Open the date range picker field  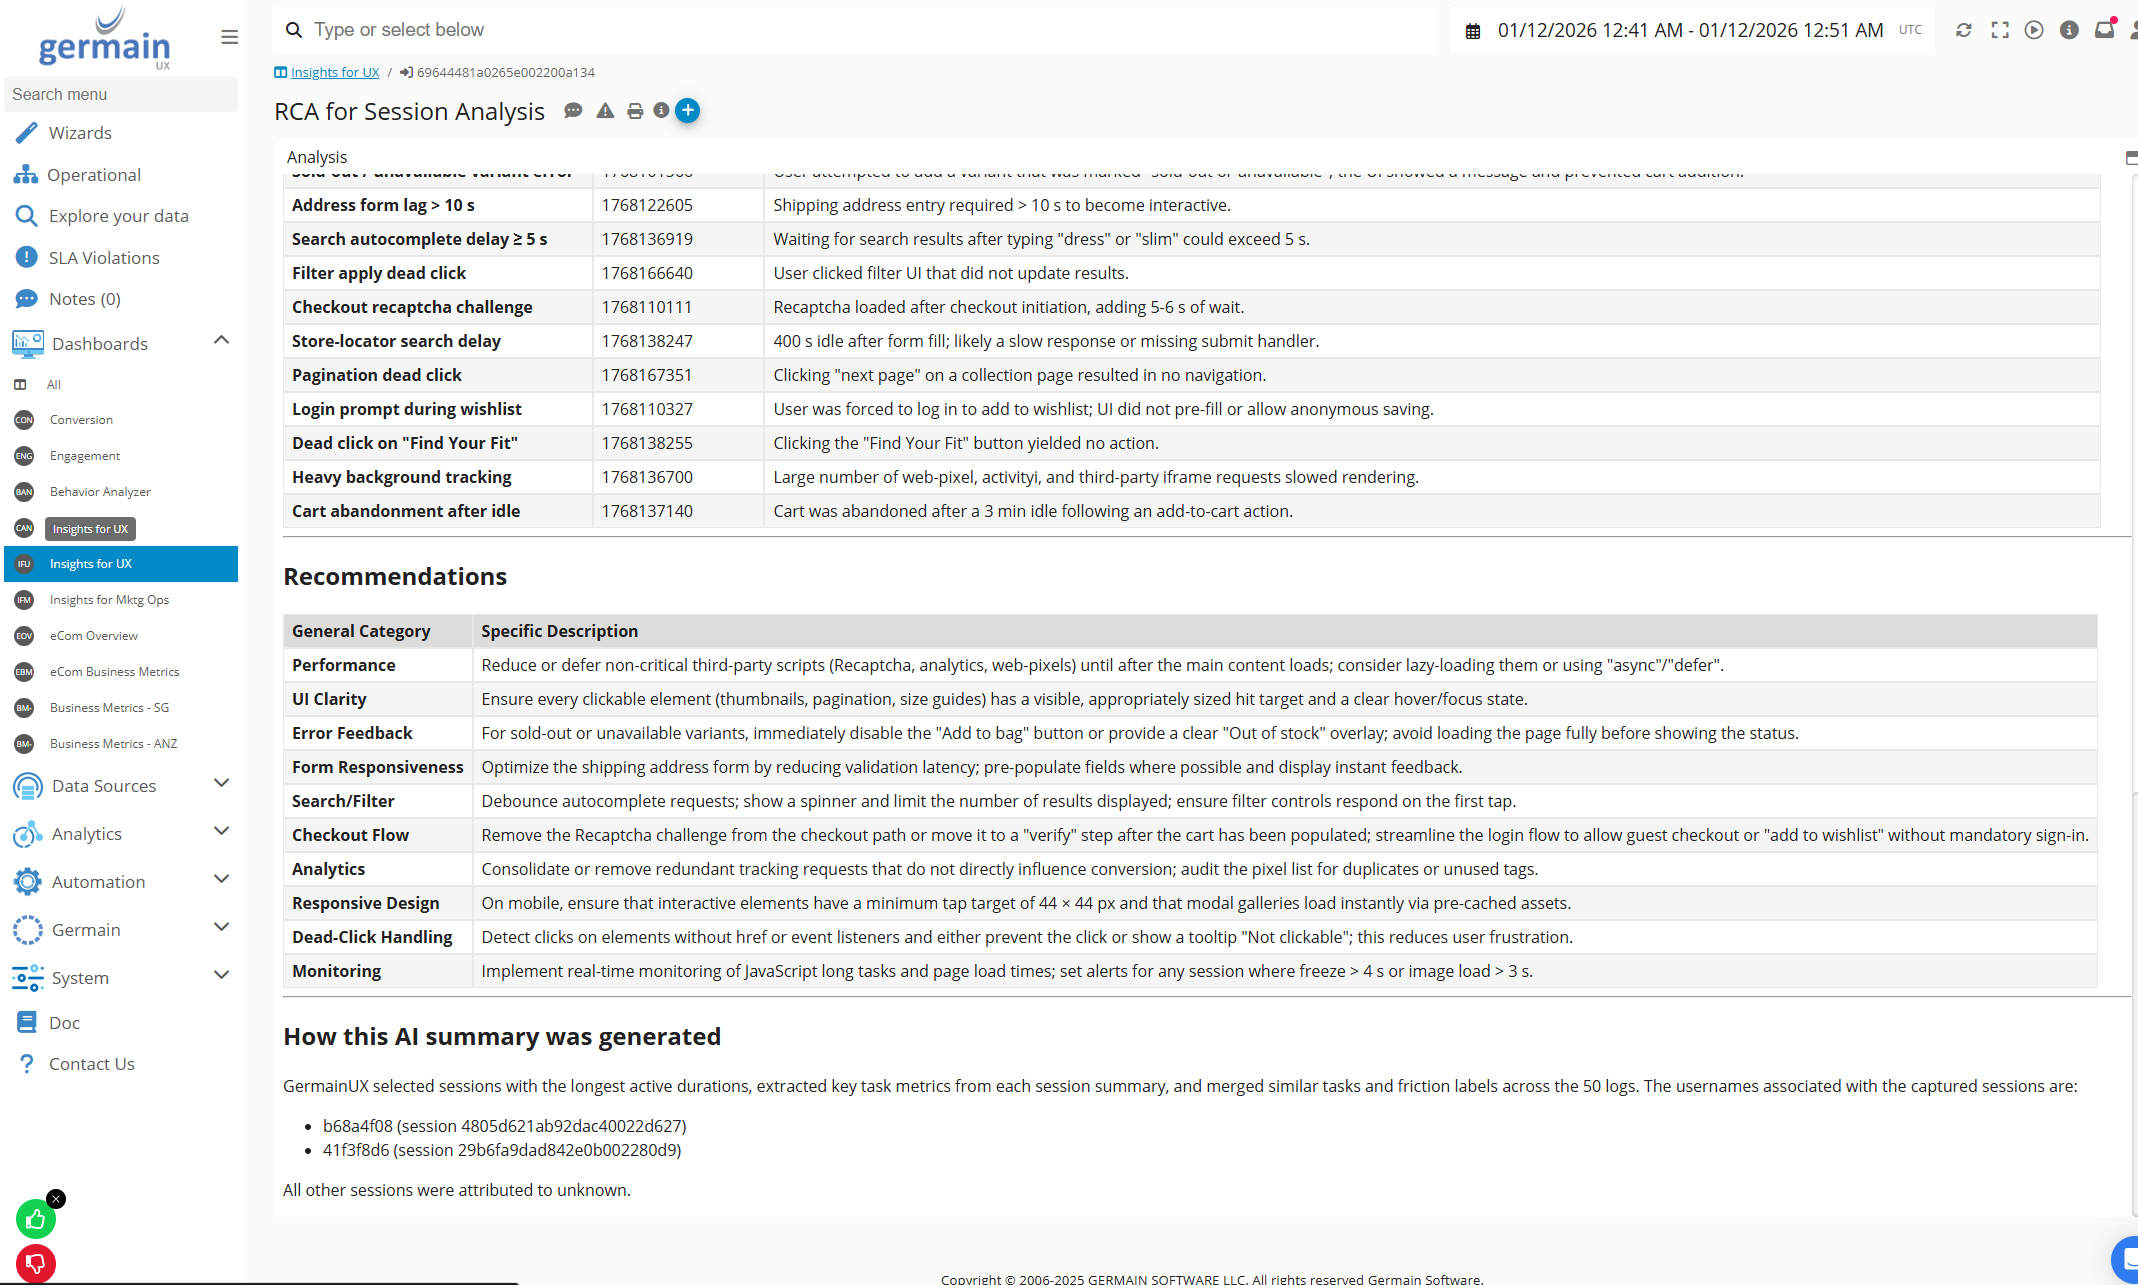pyautogui.click(x=1689, y=30)
